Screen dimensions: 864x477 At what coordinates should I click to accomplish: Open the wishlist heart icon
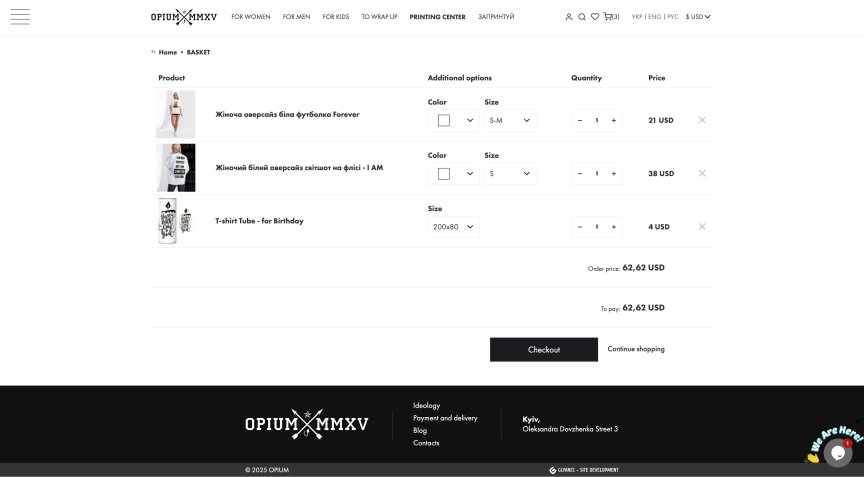(595, 17)
